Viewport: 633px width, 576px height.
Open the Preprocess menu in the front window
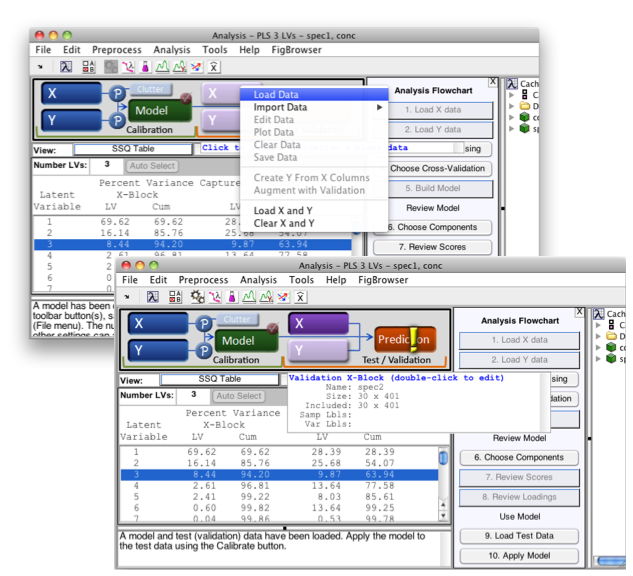click(x=203, y=280)
